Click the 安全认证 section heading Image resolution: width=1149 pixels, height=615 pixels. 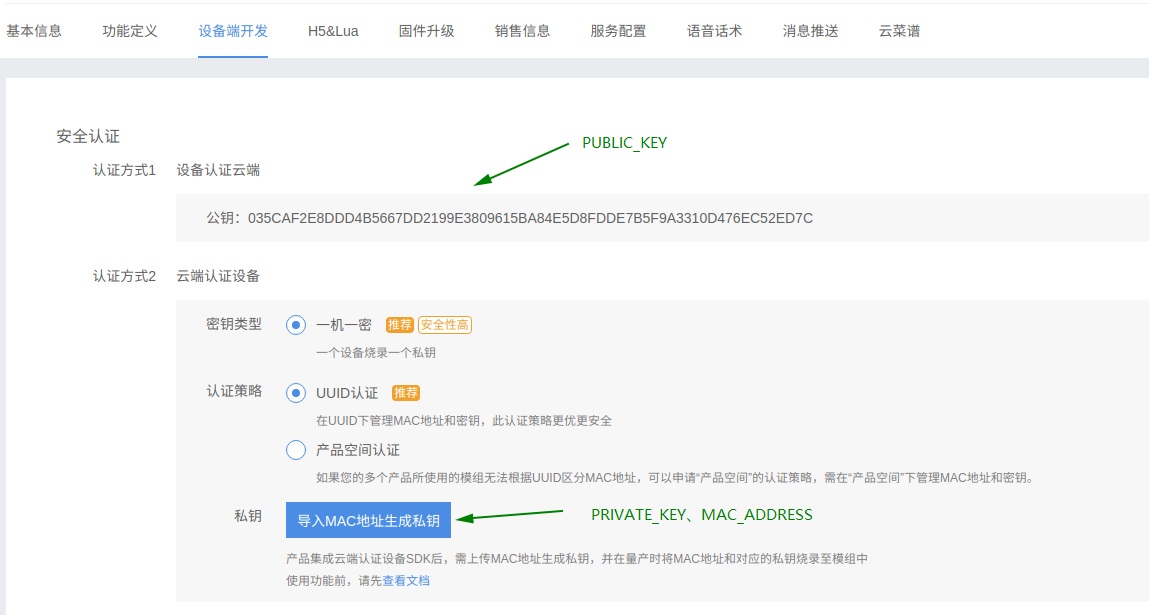pos(88,136)
